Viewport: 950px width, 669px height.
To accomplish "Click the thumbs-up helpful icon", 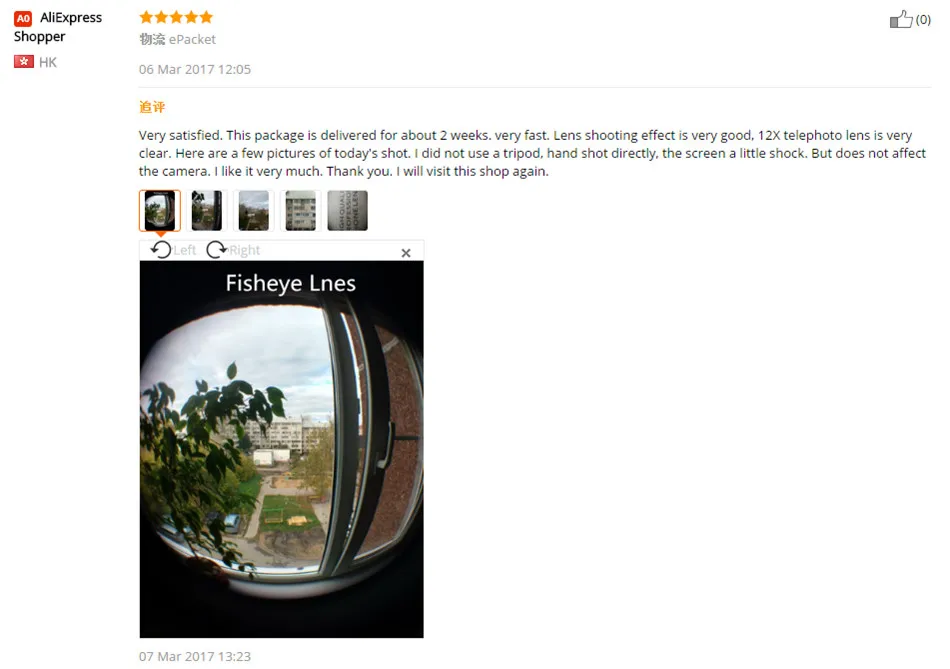I will (x=901, y=19).
